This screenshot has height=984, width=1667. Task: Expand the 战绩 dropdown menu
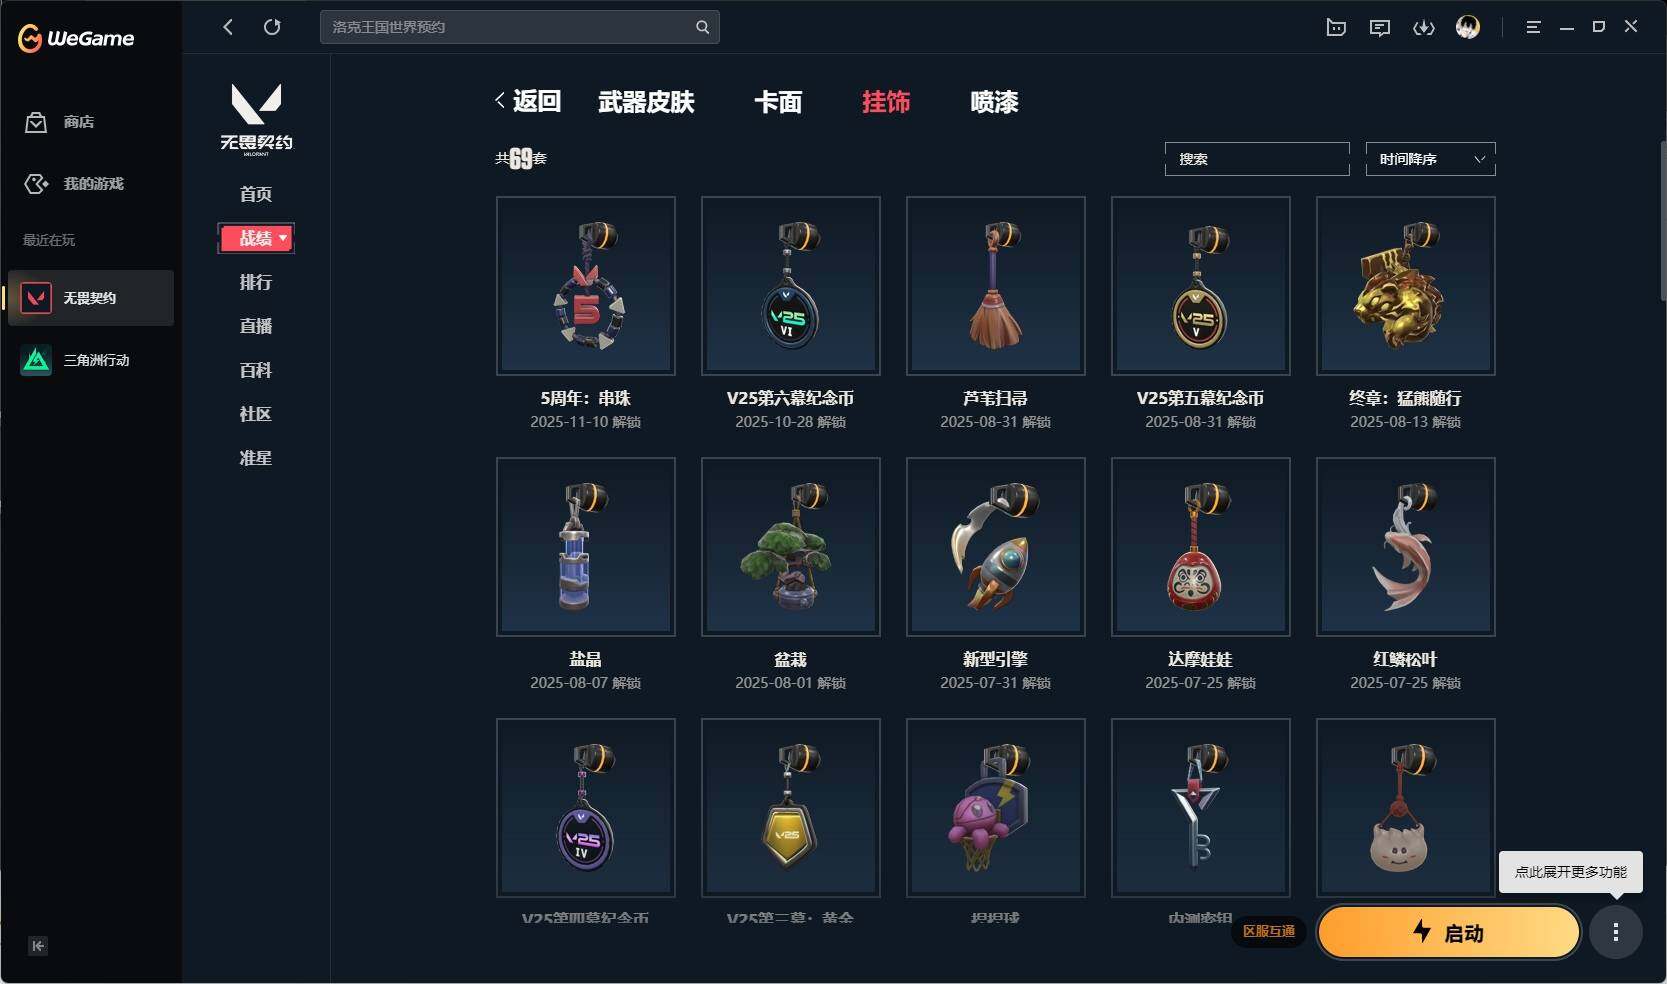[x=256, y=238]
